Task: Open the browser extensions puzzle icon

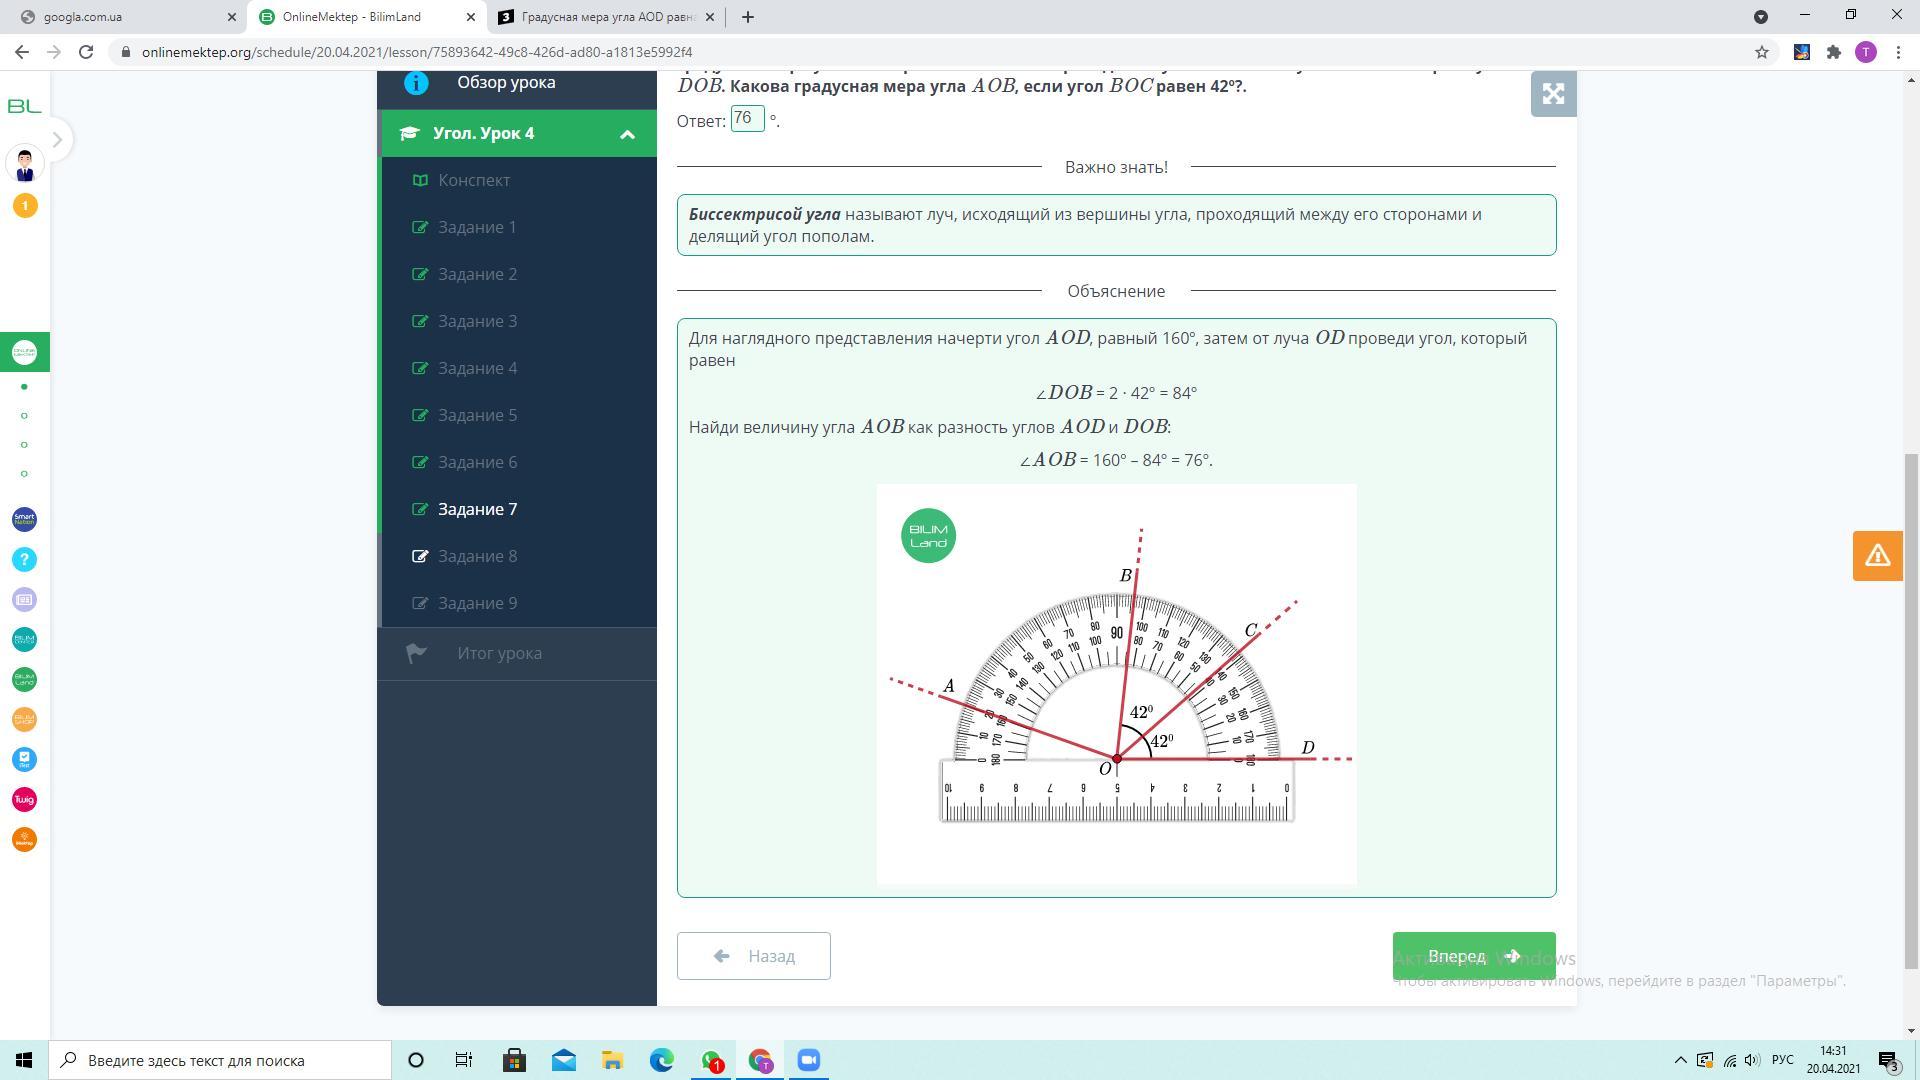Action: point(1833,52)
